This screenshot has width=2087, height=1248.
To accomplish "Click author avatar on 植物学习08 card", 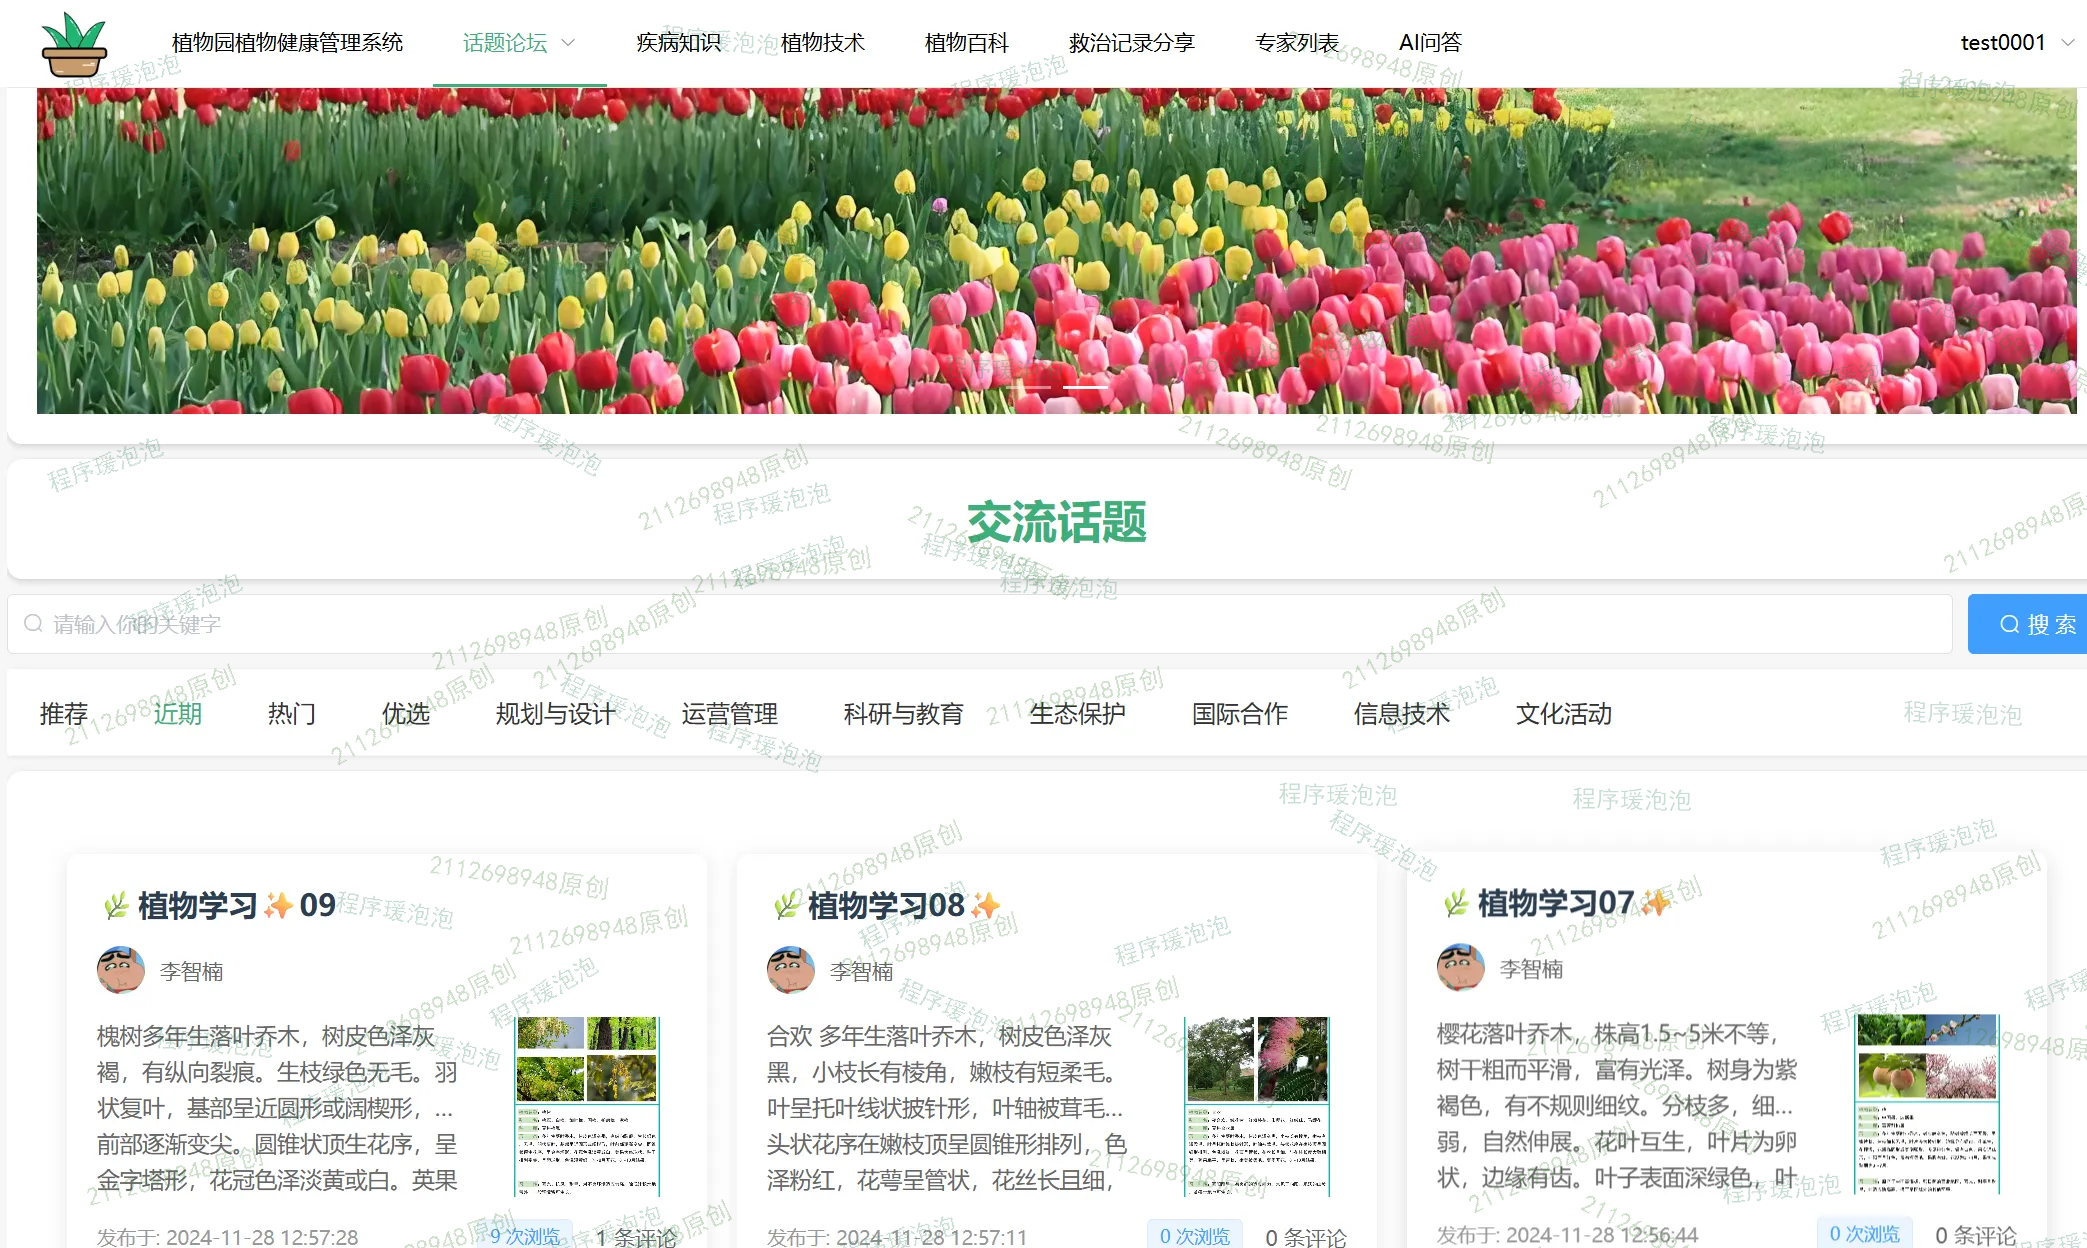I will click(x=790, y=970).
